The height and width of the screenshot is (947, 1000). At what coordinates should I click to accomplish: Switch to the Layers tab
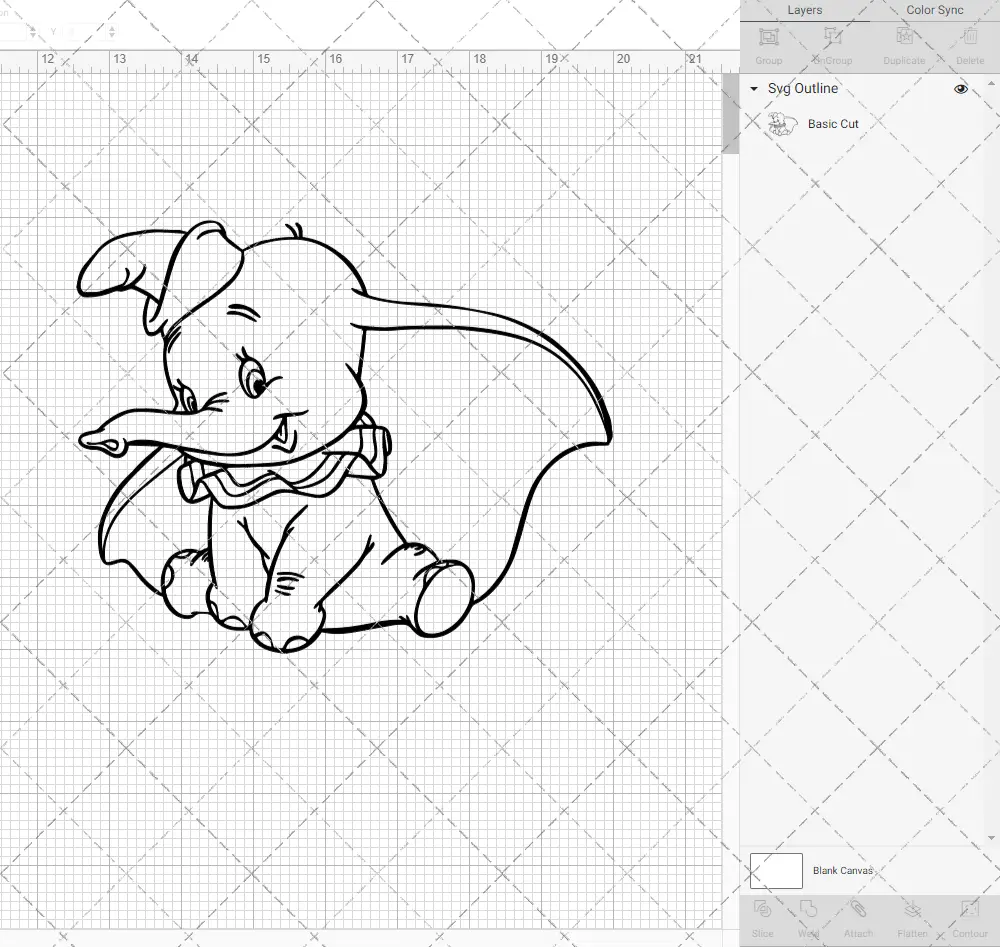coord(804,10)
